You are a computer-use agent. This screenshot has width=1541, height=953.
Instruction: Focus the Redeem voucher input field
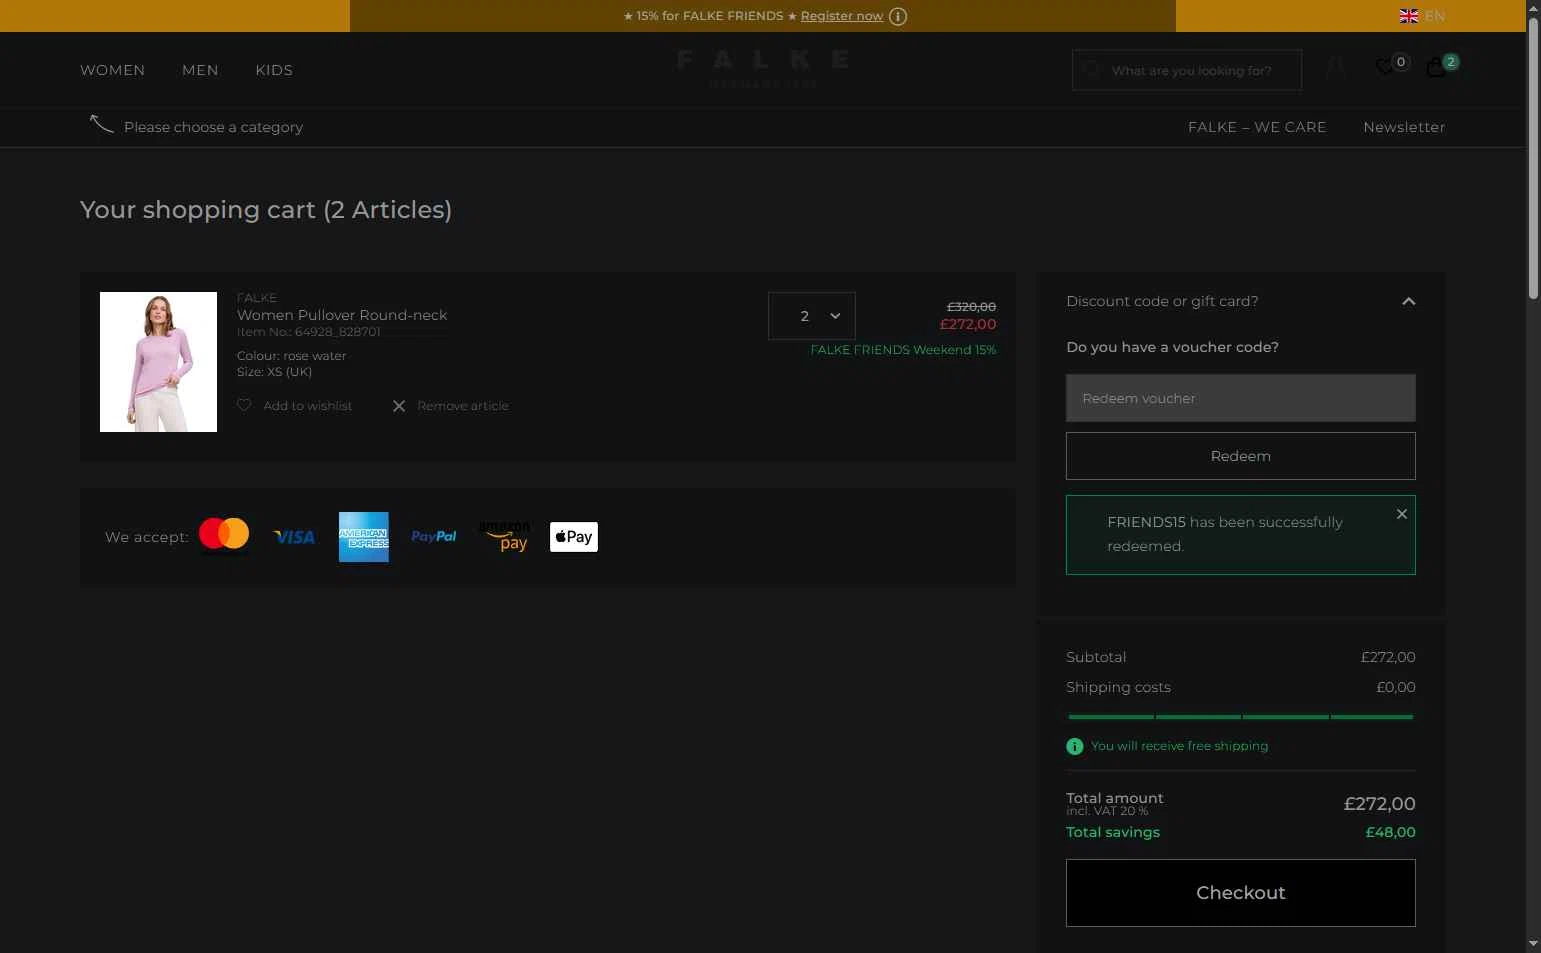[x=1241, y=398]
